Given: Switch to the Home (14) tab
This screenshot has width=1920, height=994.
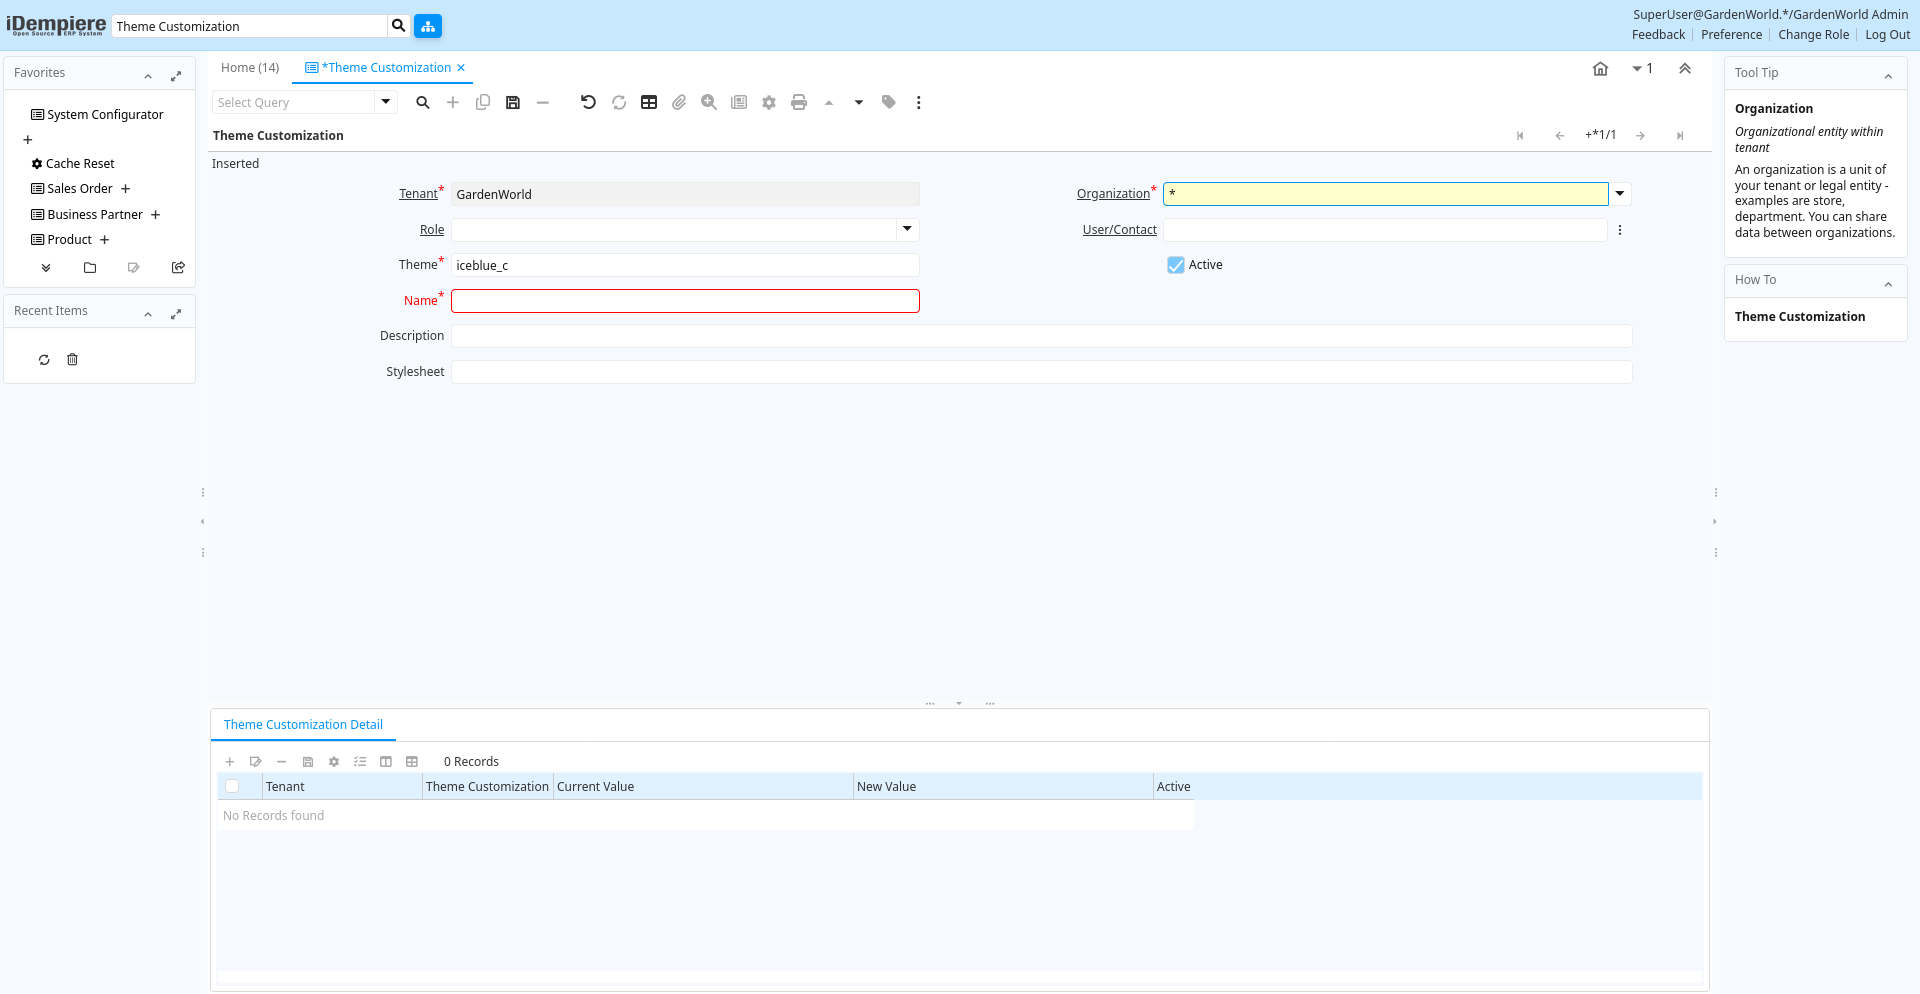Looking at the screenshot, I should point(250,68).
